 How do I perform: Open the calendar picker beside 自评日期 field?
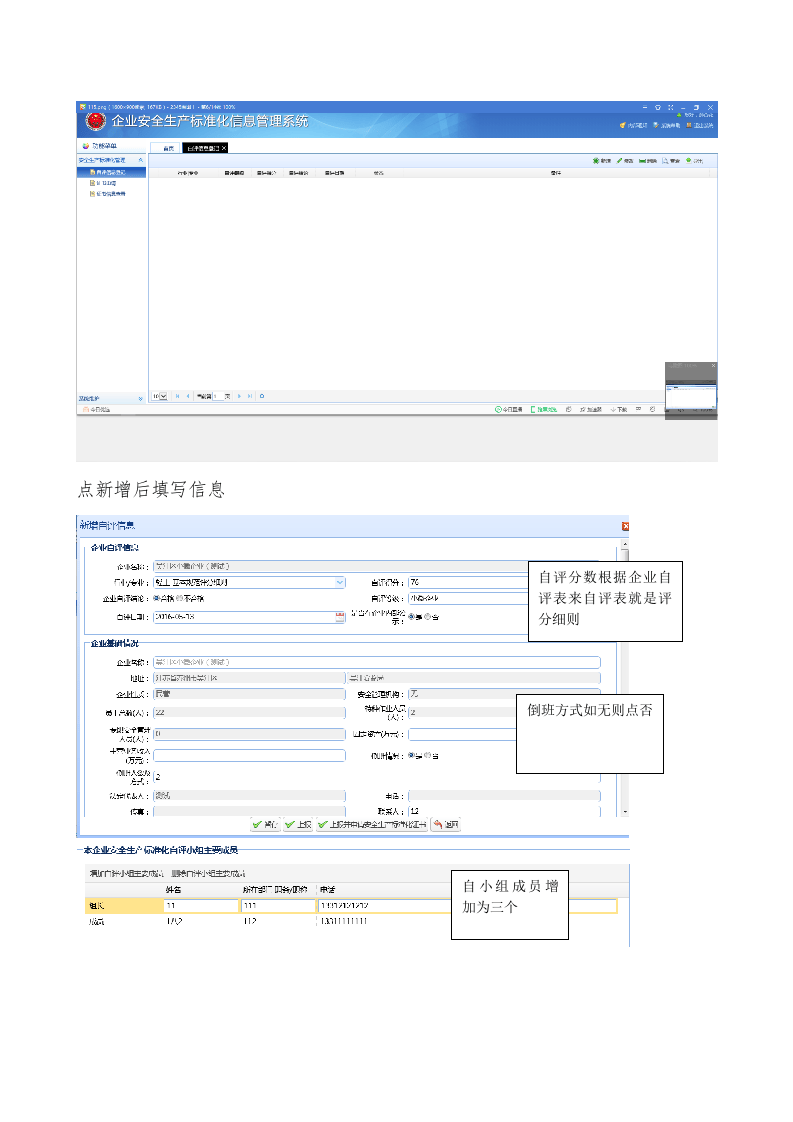pyautogui.click(x=340, y=617)
